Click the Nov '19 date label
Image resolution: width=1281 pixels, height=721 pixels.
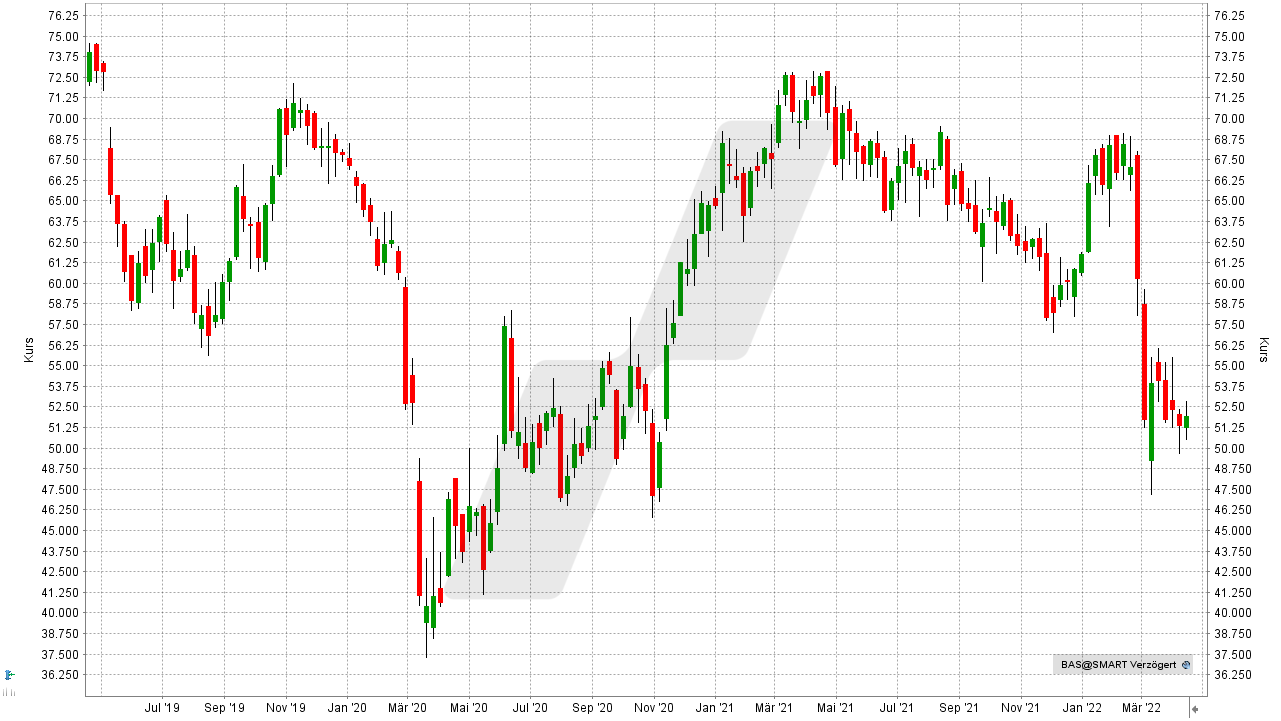pyautogui.click(x=286, y=708)
